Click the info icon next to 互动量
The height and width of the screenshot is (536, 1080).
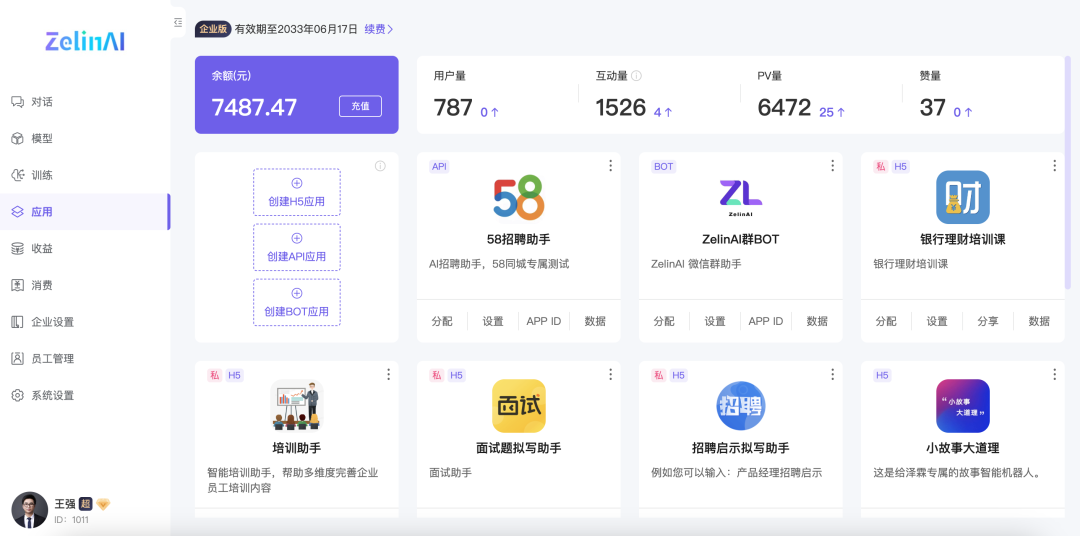(636, 76)
